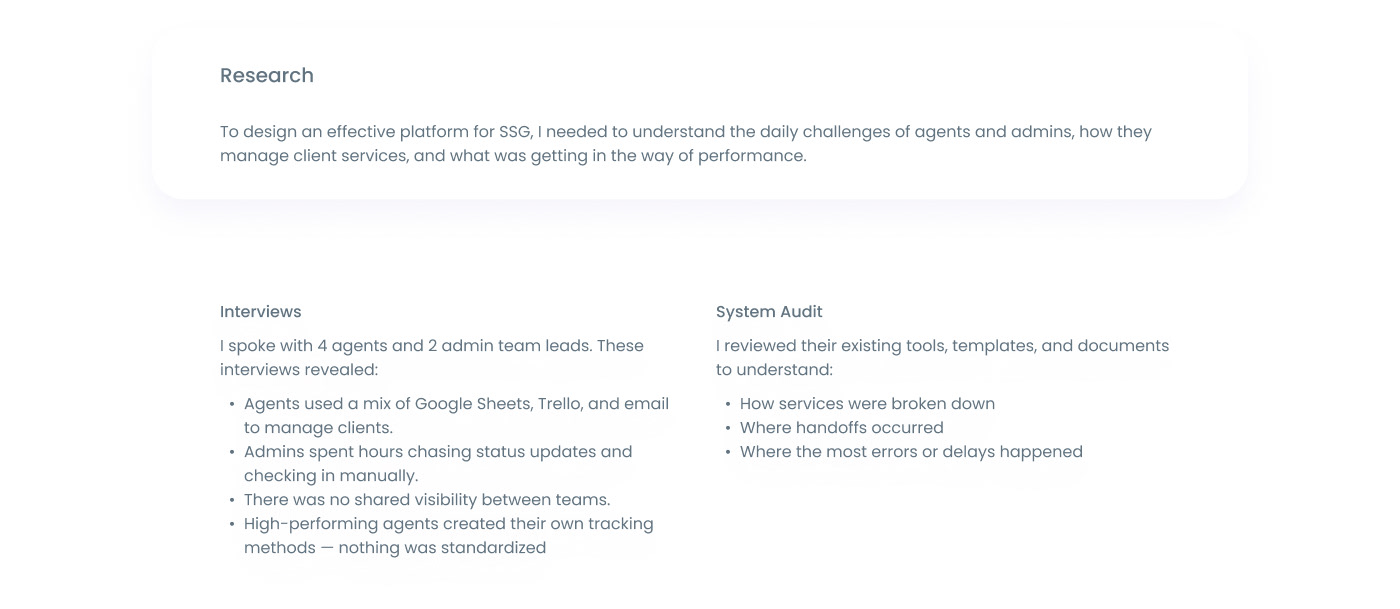Click the bullet dot beside Admins spent hours

click(x=232, y=452)
